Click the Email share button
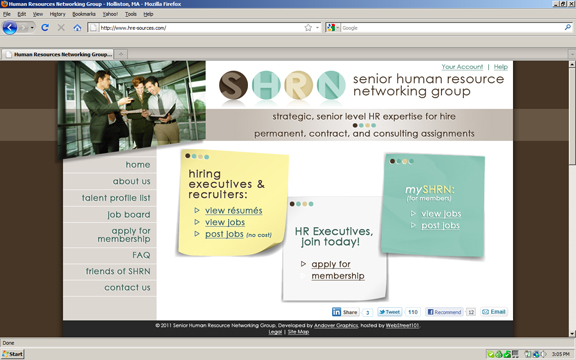Viewport: 576px width, 360px height. [x=494, y=312]
